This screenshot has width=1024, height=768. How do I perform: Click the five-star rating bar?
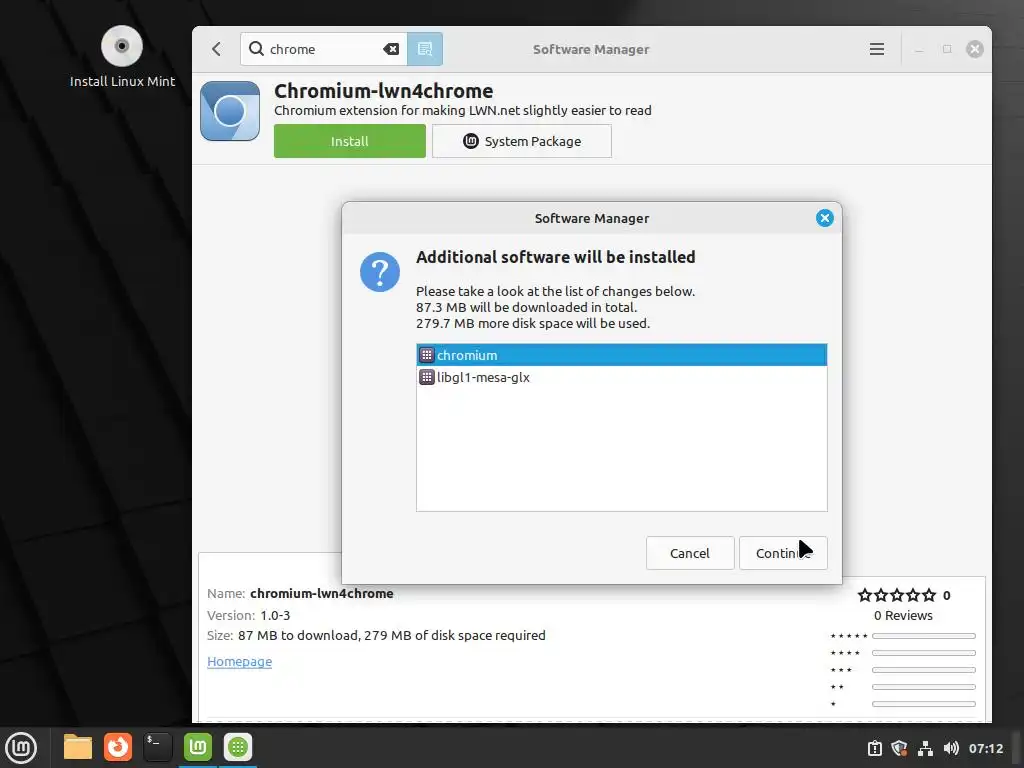[x=923, y=636]
